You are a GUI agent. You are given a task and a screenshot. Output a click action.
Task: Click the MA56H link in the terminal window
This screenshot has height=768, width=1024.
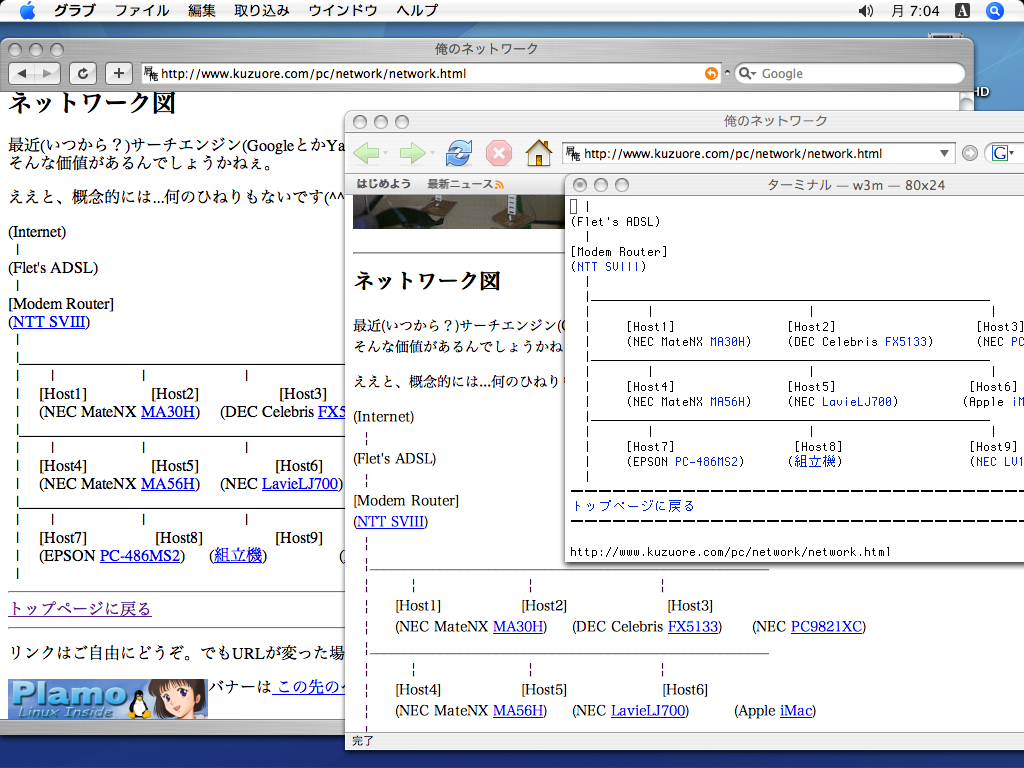727,402
